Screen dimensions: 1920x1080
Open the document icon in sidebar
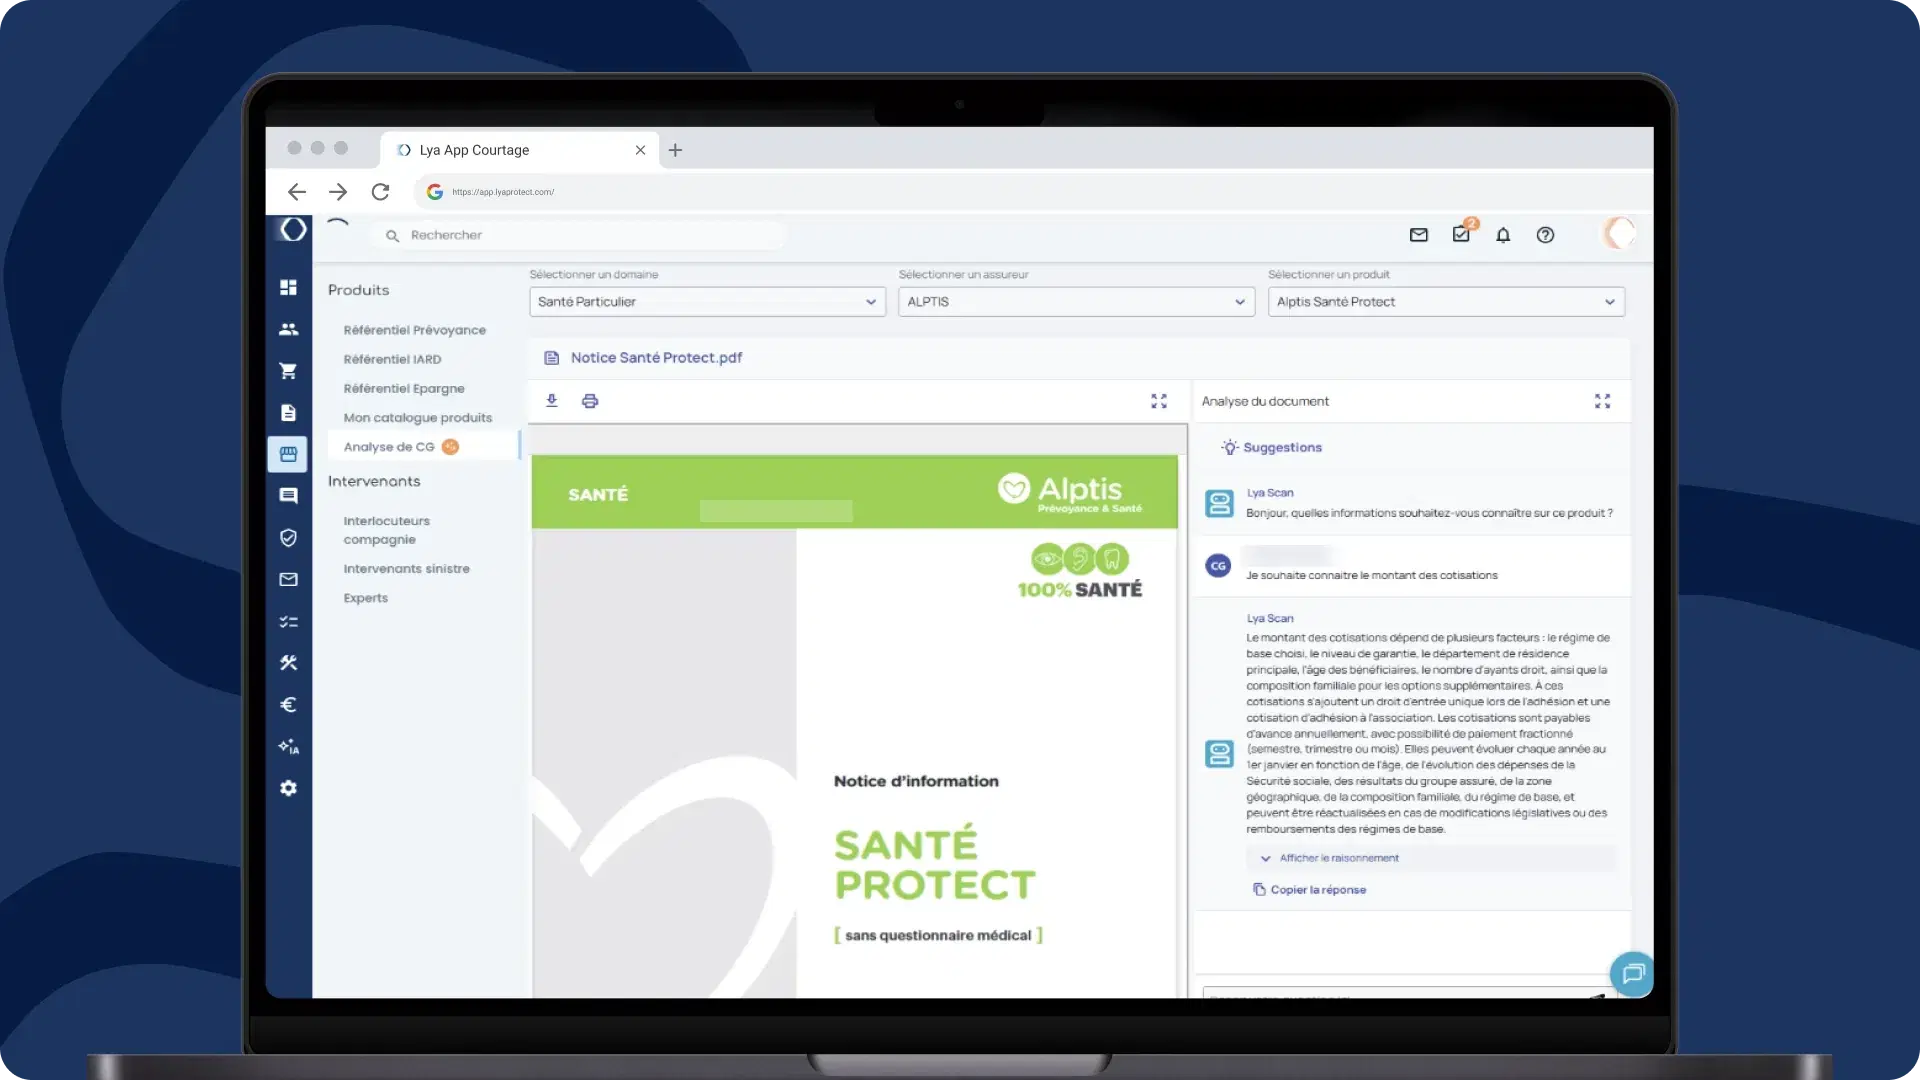pos(288,413)
